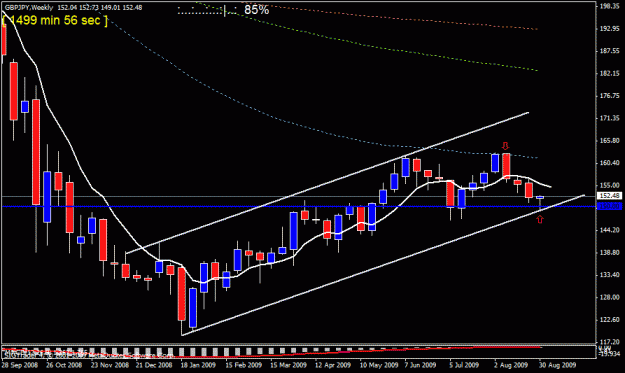The image size is (625, 373).
Task: Click the OHLC values next to the chart title
Action: coord(100,7)
